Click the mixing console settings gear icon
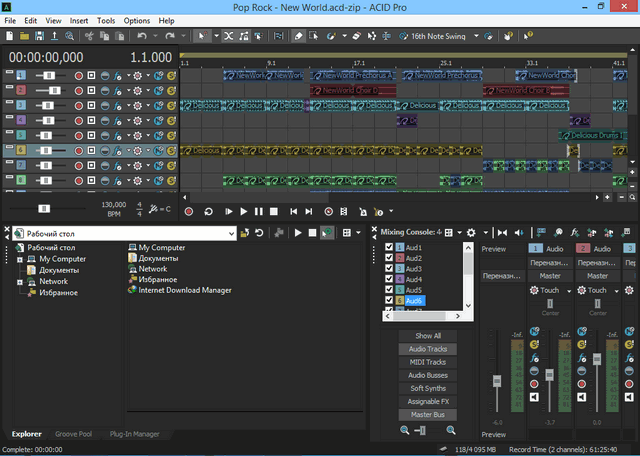 pos(471,232)
